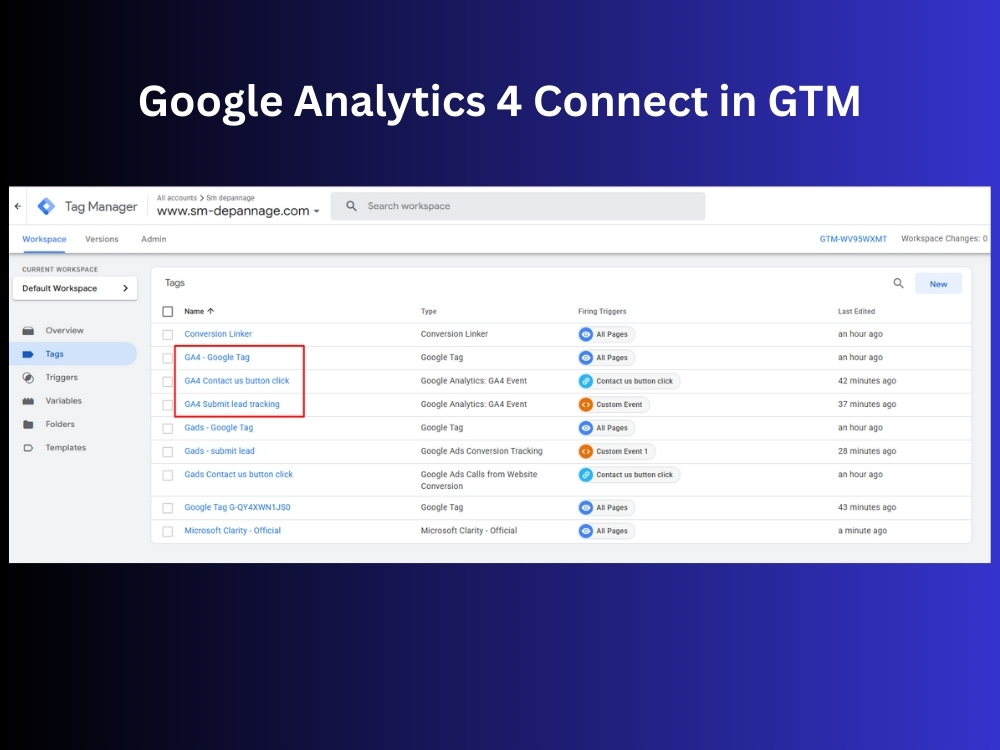Open the Variables brick icon in sidebar
The width and height of the screenshot is (1000, 750).
click(x=28, y=401)
